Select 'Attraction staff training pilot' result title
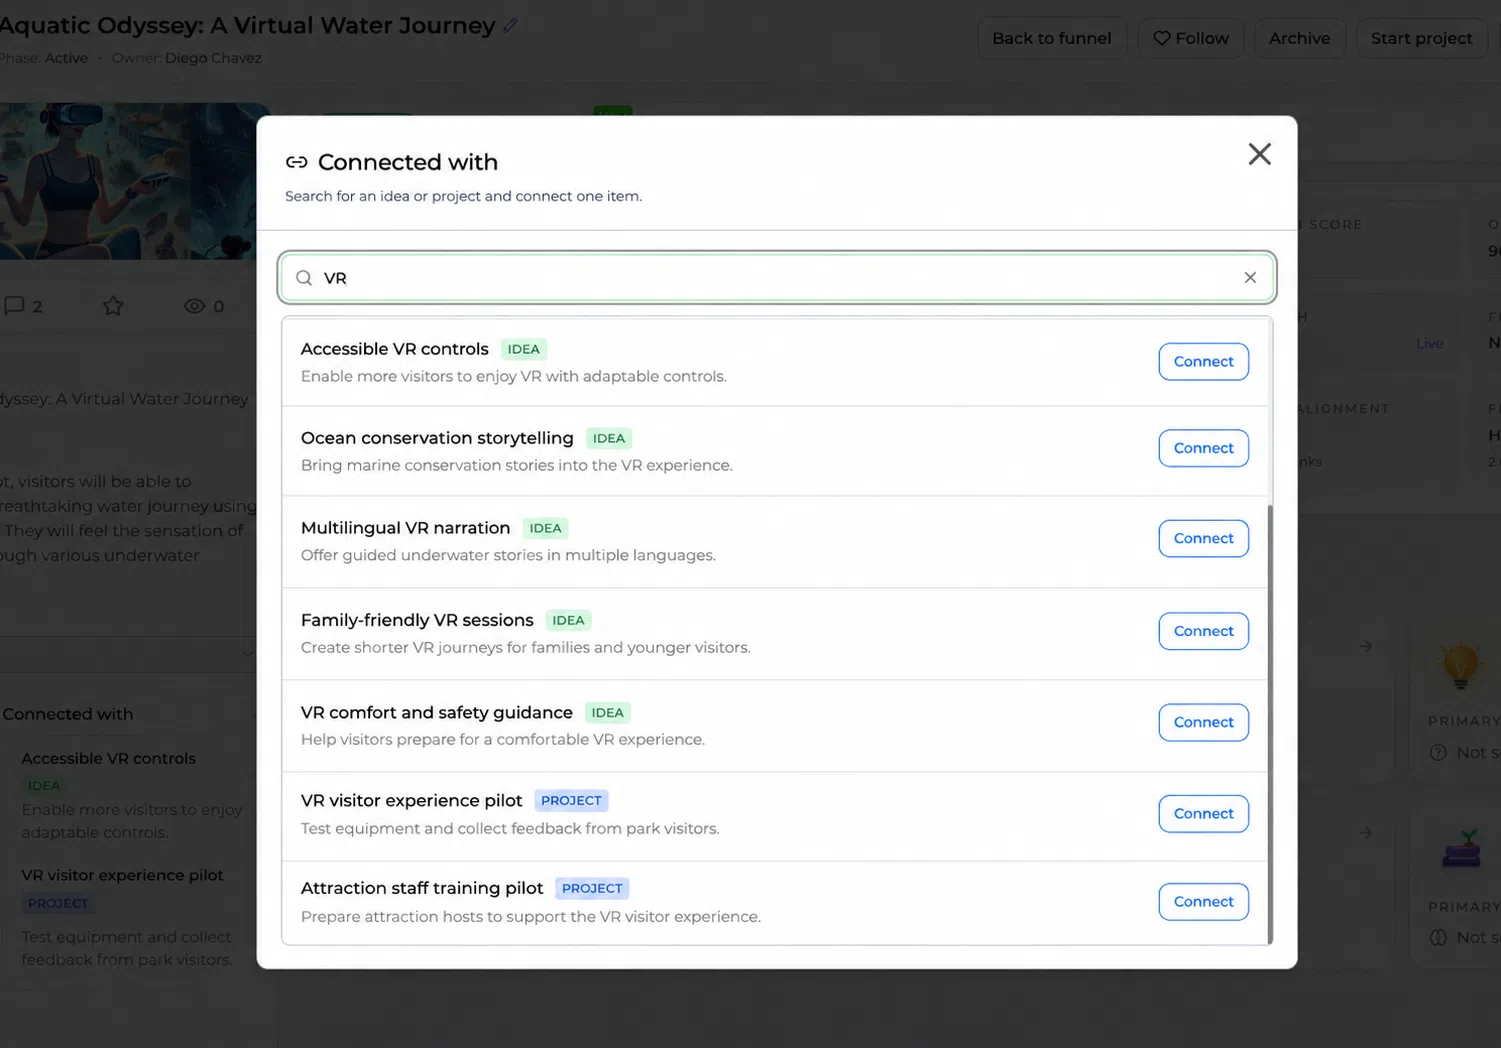 point(422,888)
